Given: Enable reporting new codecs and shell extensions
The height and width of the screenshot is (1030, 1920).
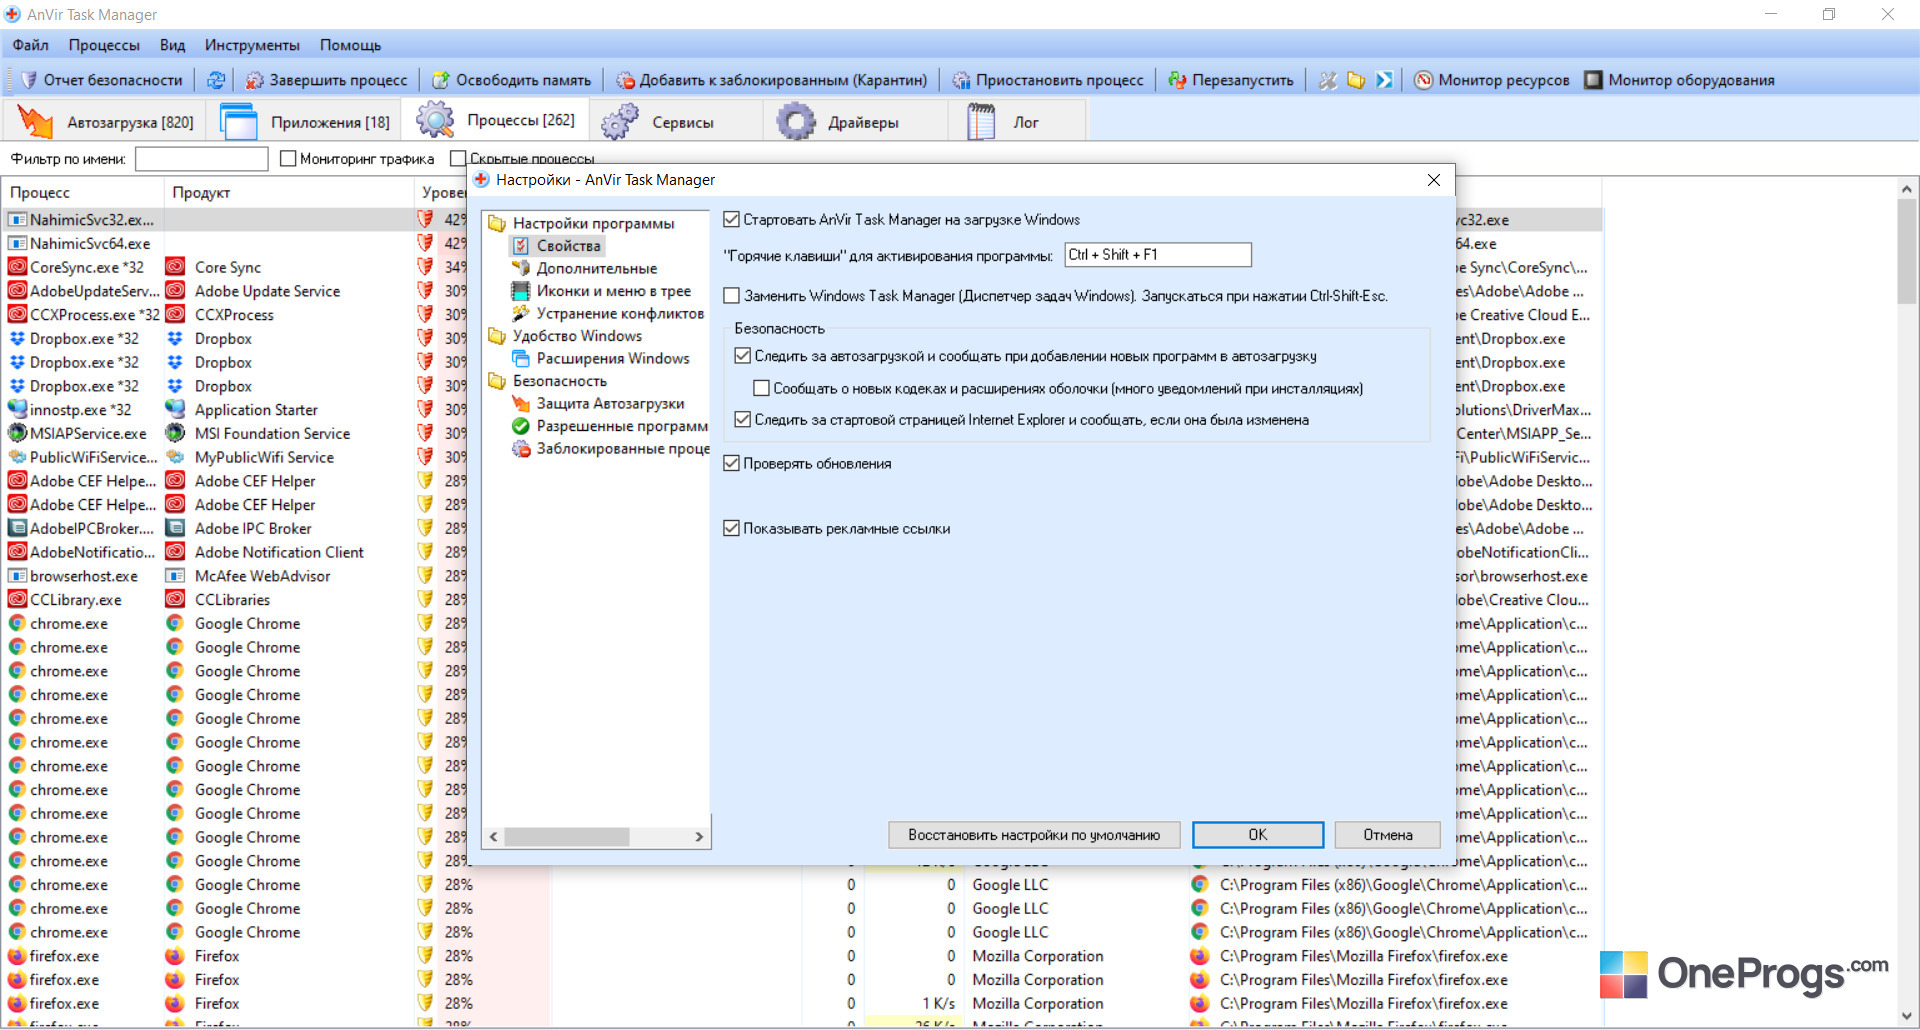Looking at the screenshot, I should [761, 388].
